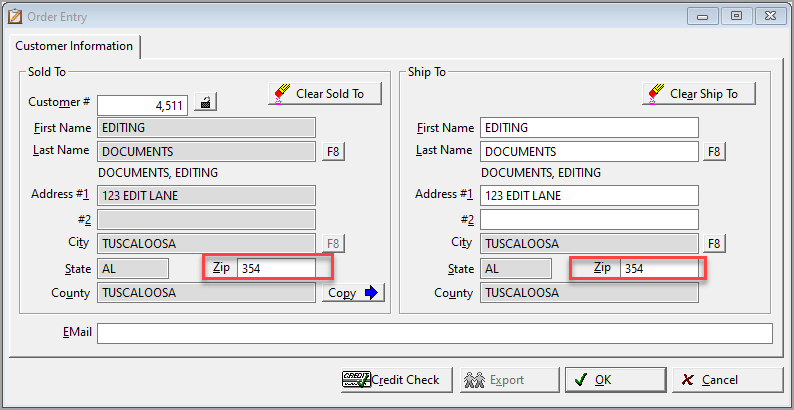Copy Sold To info to Ship To
Viewport: 794px width, 410px height.
click(353, 293)
